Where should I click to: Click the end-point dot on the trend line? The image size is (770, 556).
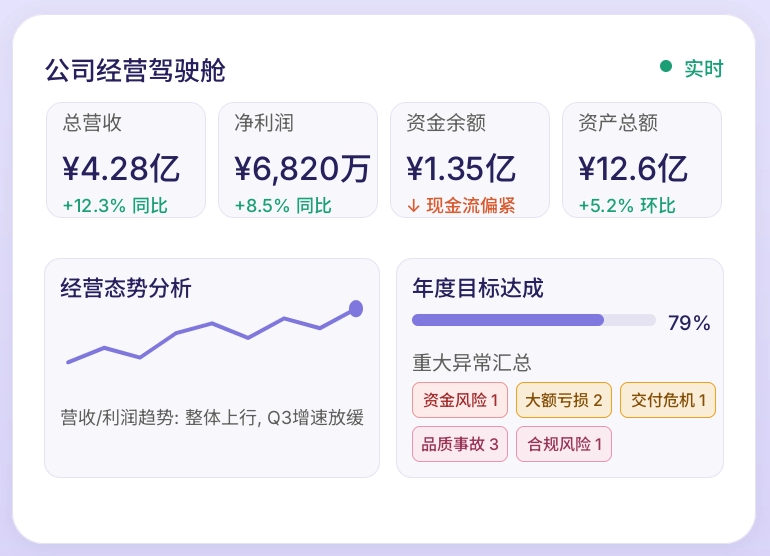coord(356,308)
